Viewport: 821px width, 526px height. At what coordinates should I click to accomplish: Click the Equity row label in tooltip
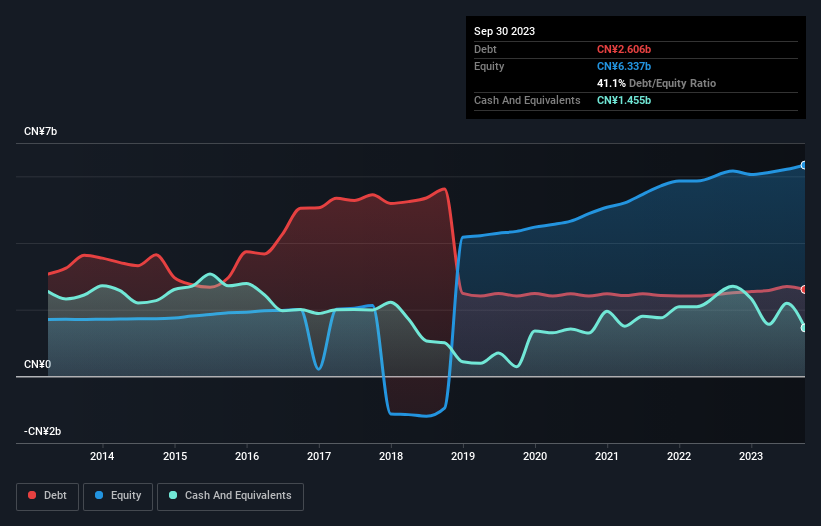click(489, 66)
